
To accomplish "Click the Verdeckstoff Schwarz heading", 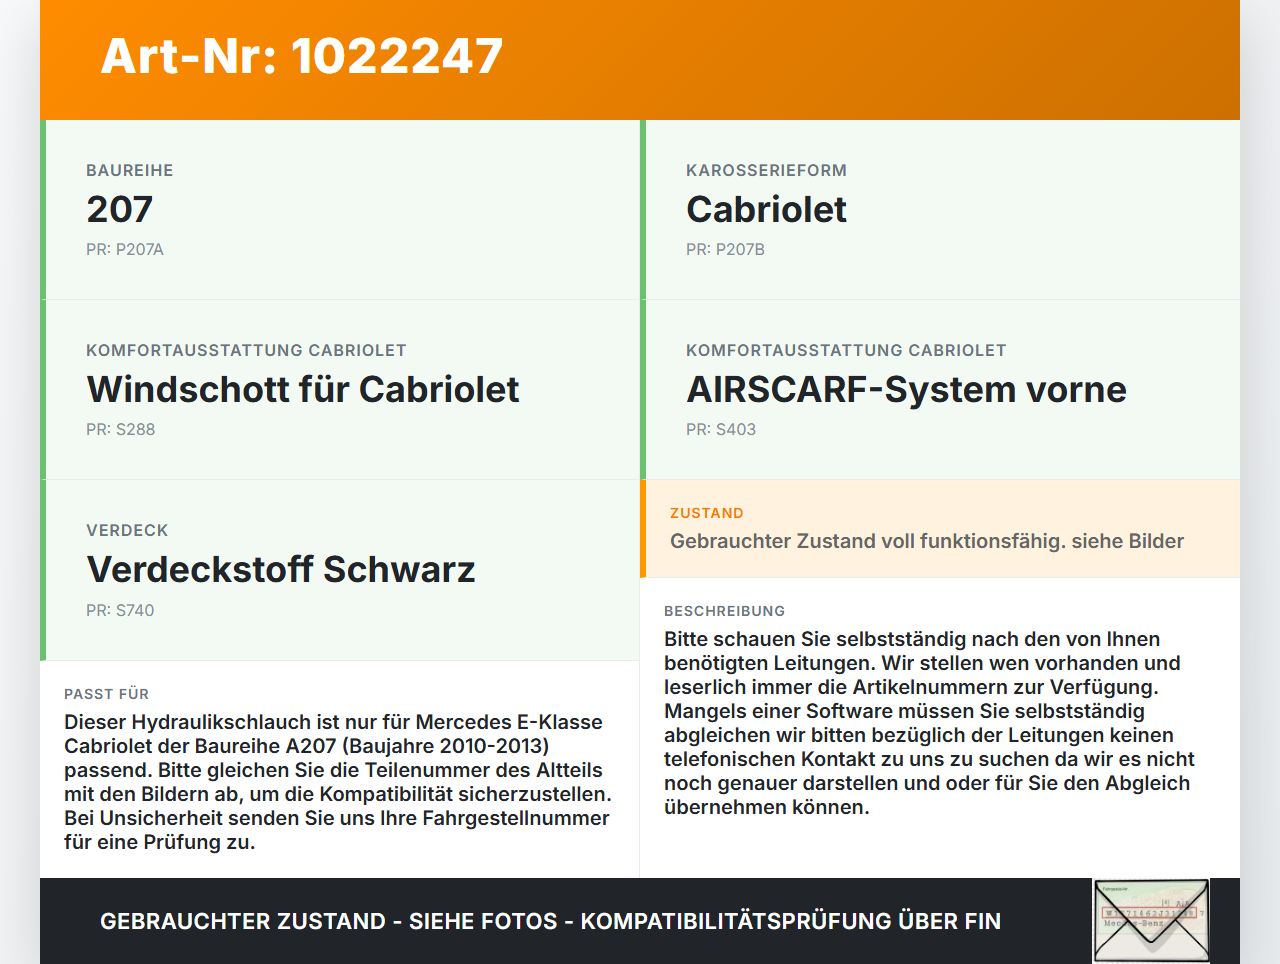I will click(x=281, y=569).
